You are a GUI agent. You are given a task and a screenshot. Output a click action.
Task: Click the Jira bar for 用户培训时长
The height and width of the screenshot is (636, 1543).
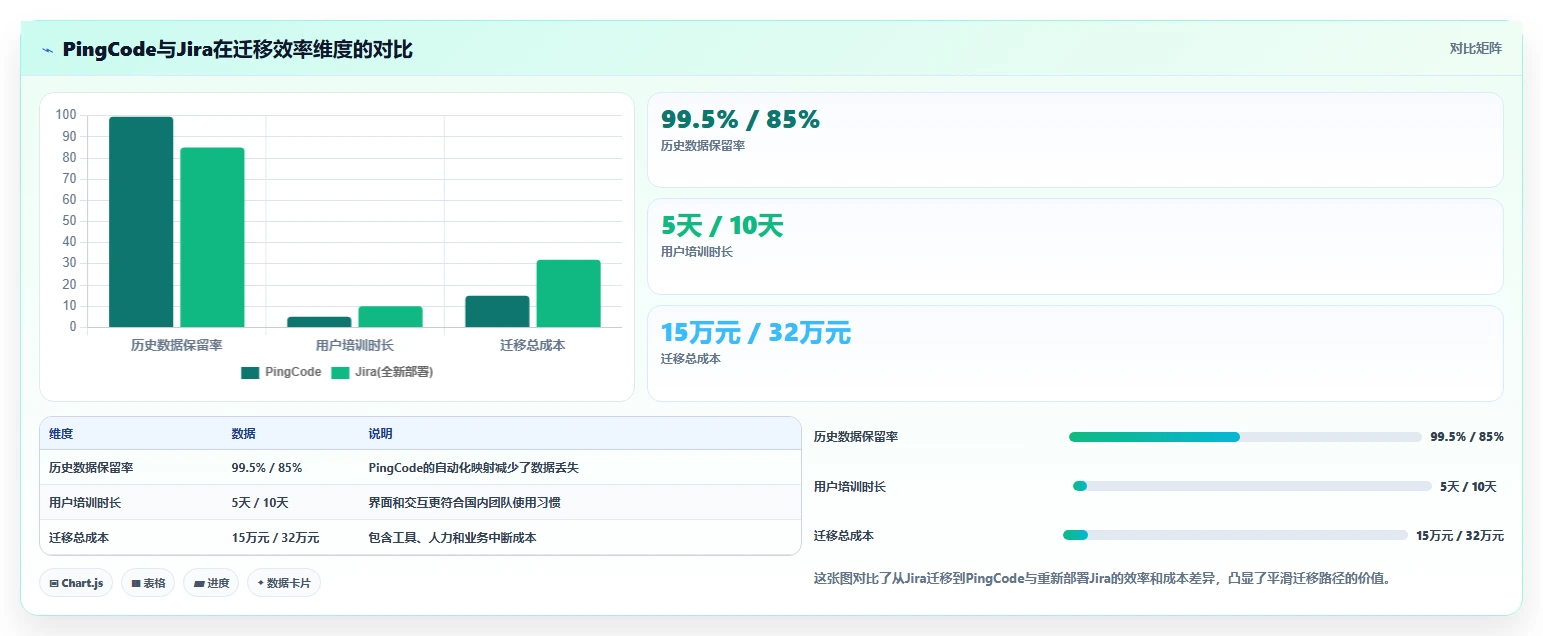390,316
